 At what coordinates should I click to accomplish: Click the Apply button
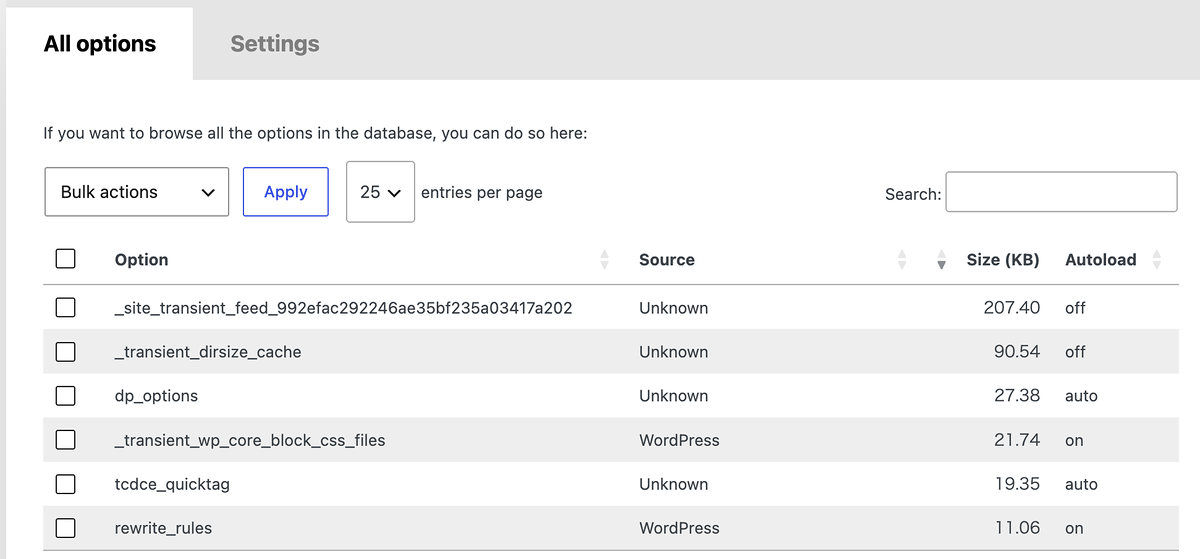(286, 192)
